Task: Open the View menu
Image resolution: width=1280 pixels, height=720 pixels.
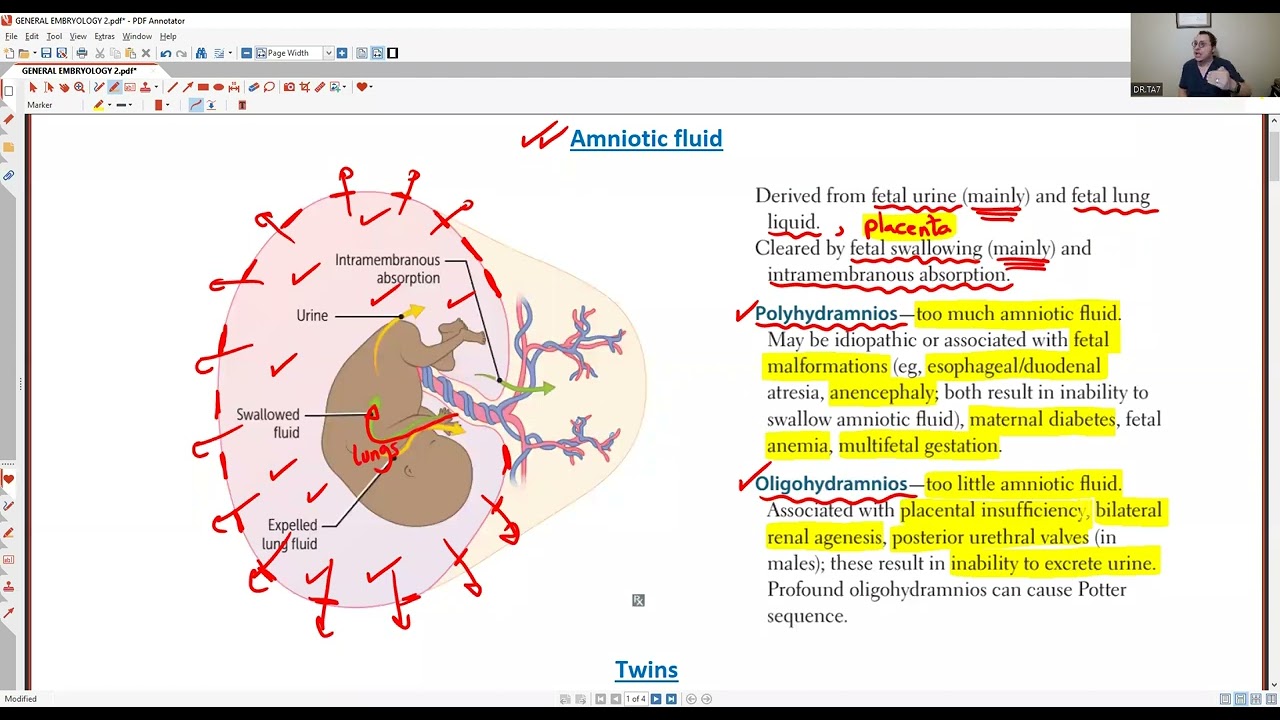Action: [78, 36]
